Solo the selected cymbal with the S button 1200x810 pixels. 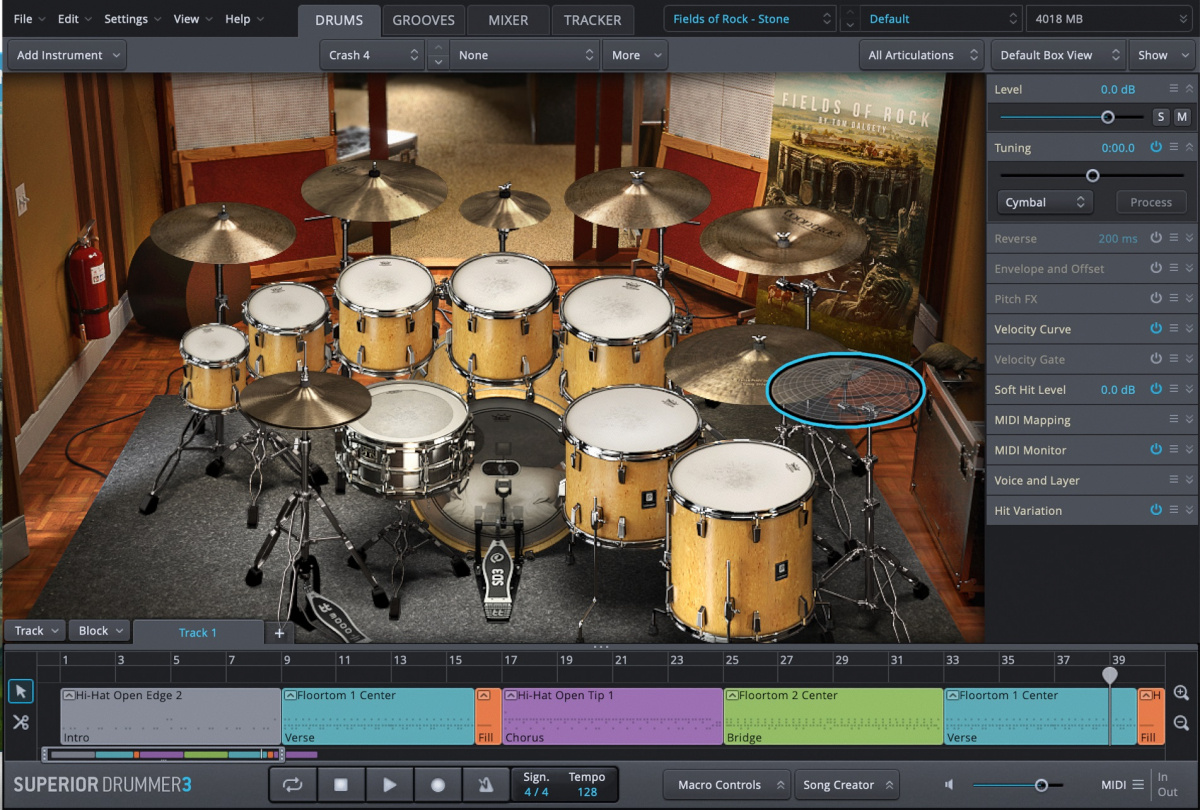coord(1161,116)
